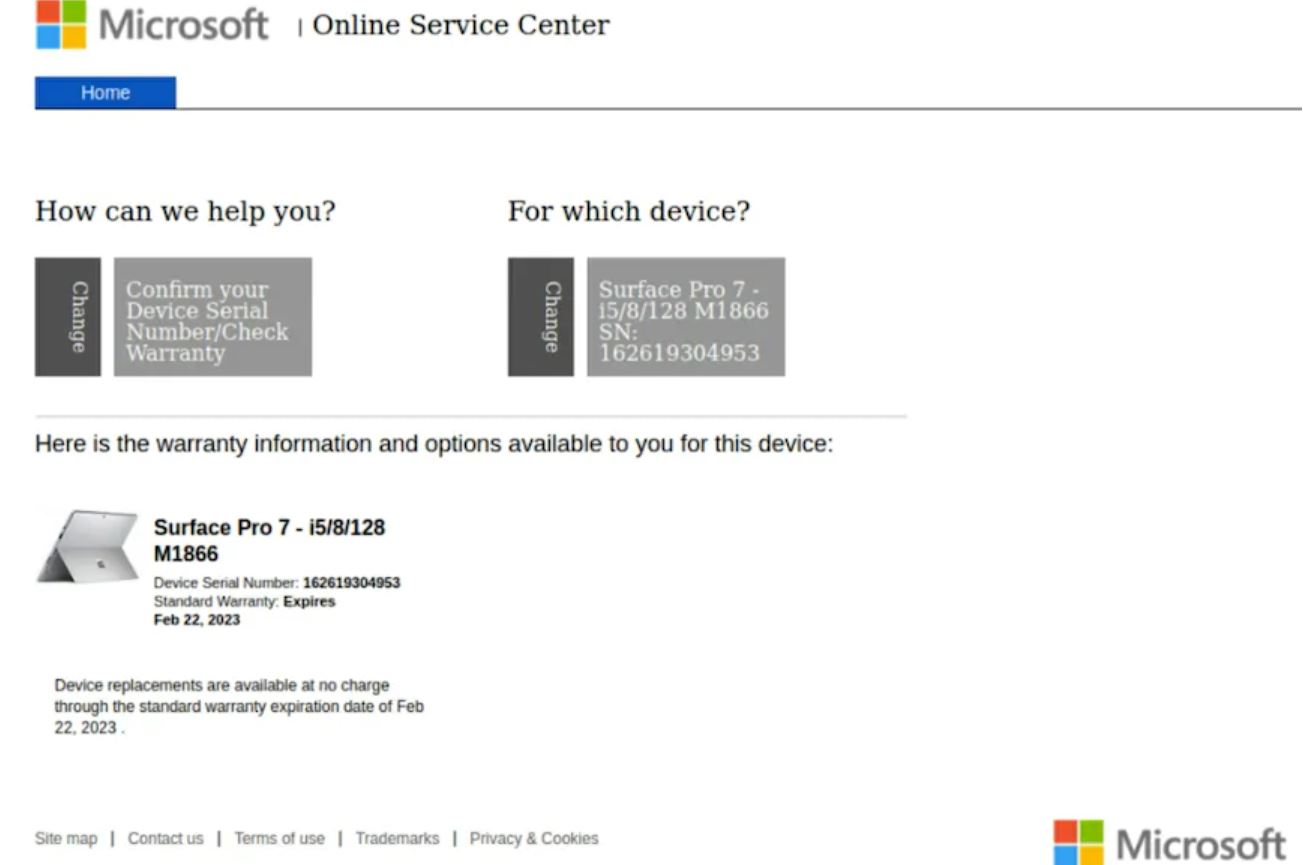Image resolution: width=1303 pixels, height=865 pixels.
Task: Click the Online Service Center title
Action: pyautogui.click(x=460, y=26)
